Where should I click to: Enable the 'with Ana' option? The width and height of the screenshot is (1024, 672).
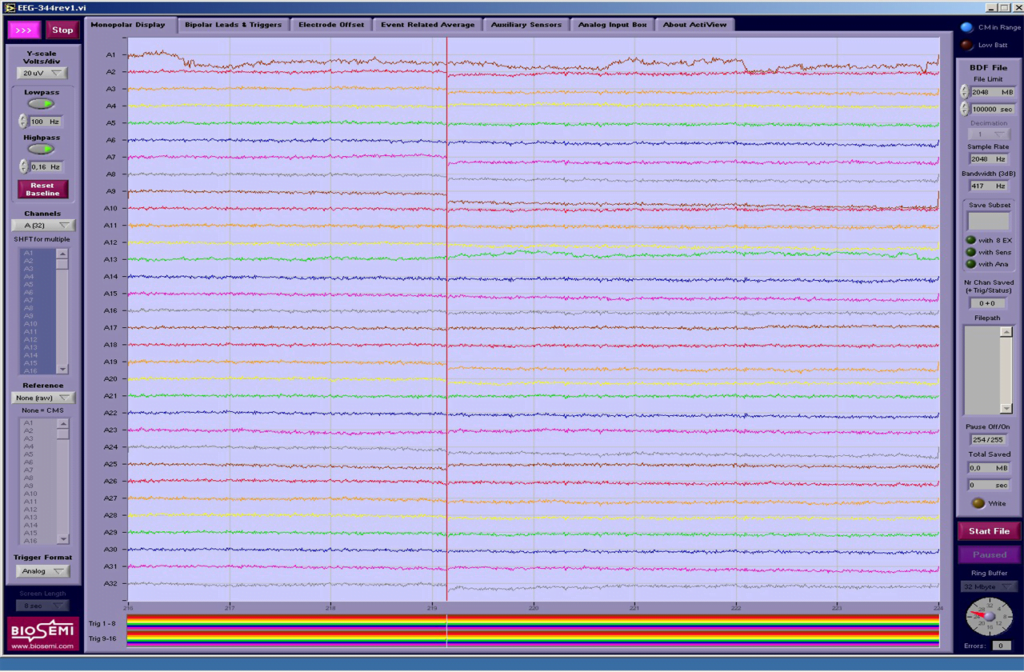click(x=971, y=264)
